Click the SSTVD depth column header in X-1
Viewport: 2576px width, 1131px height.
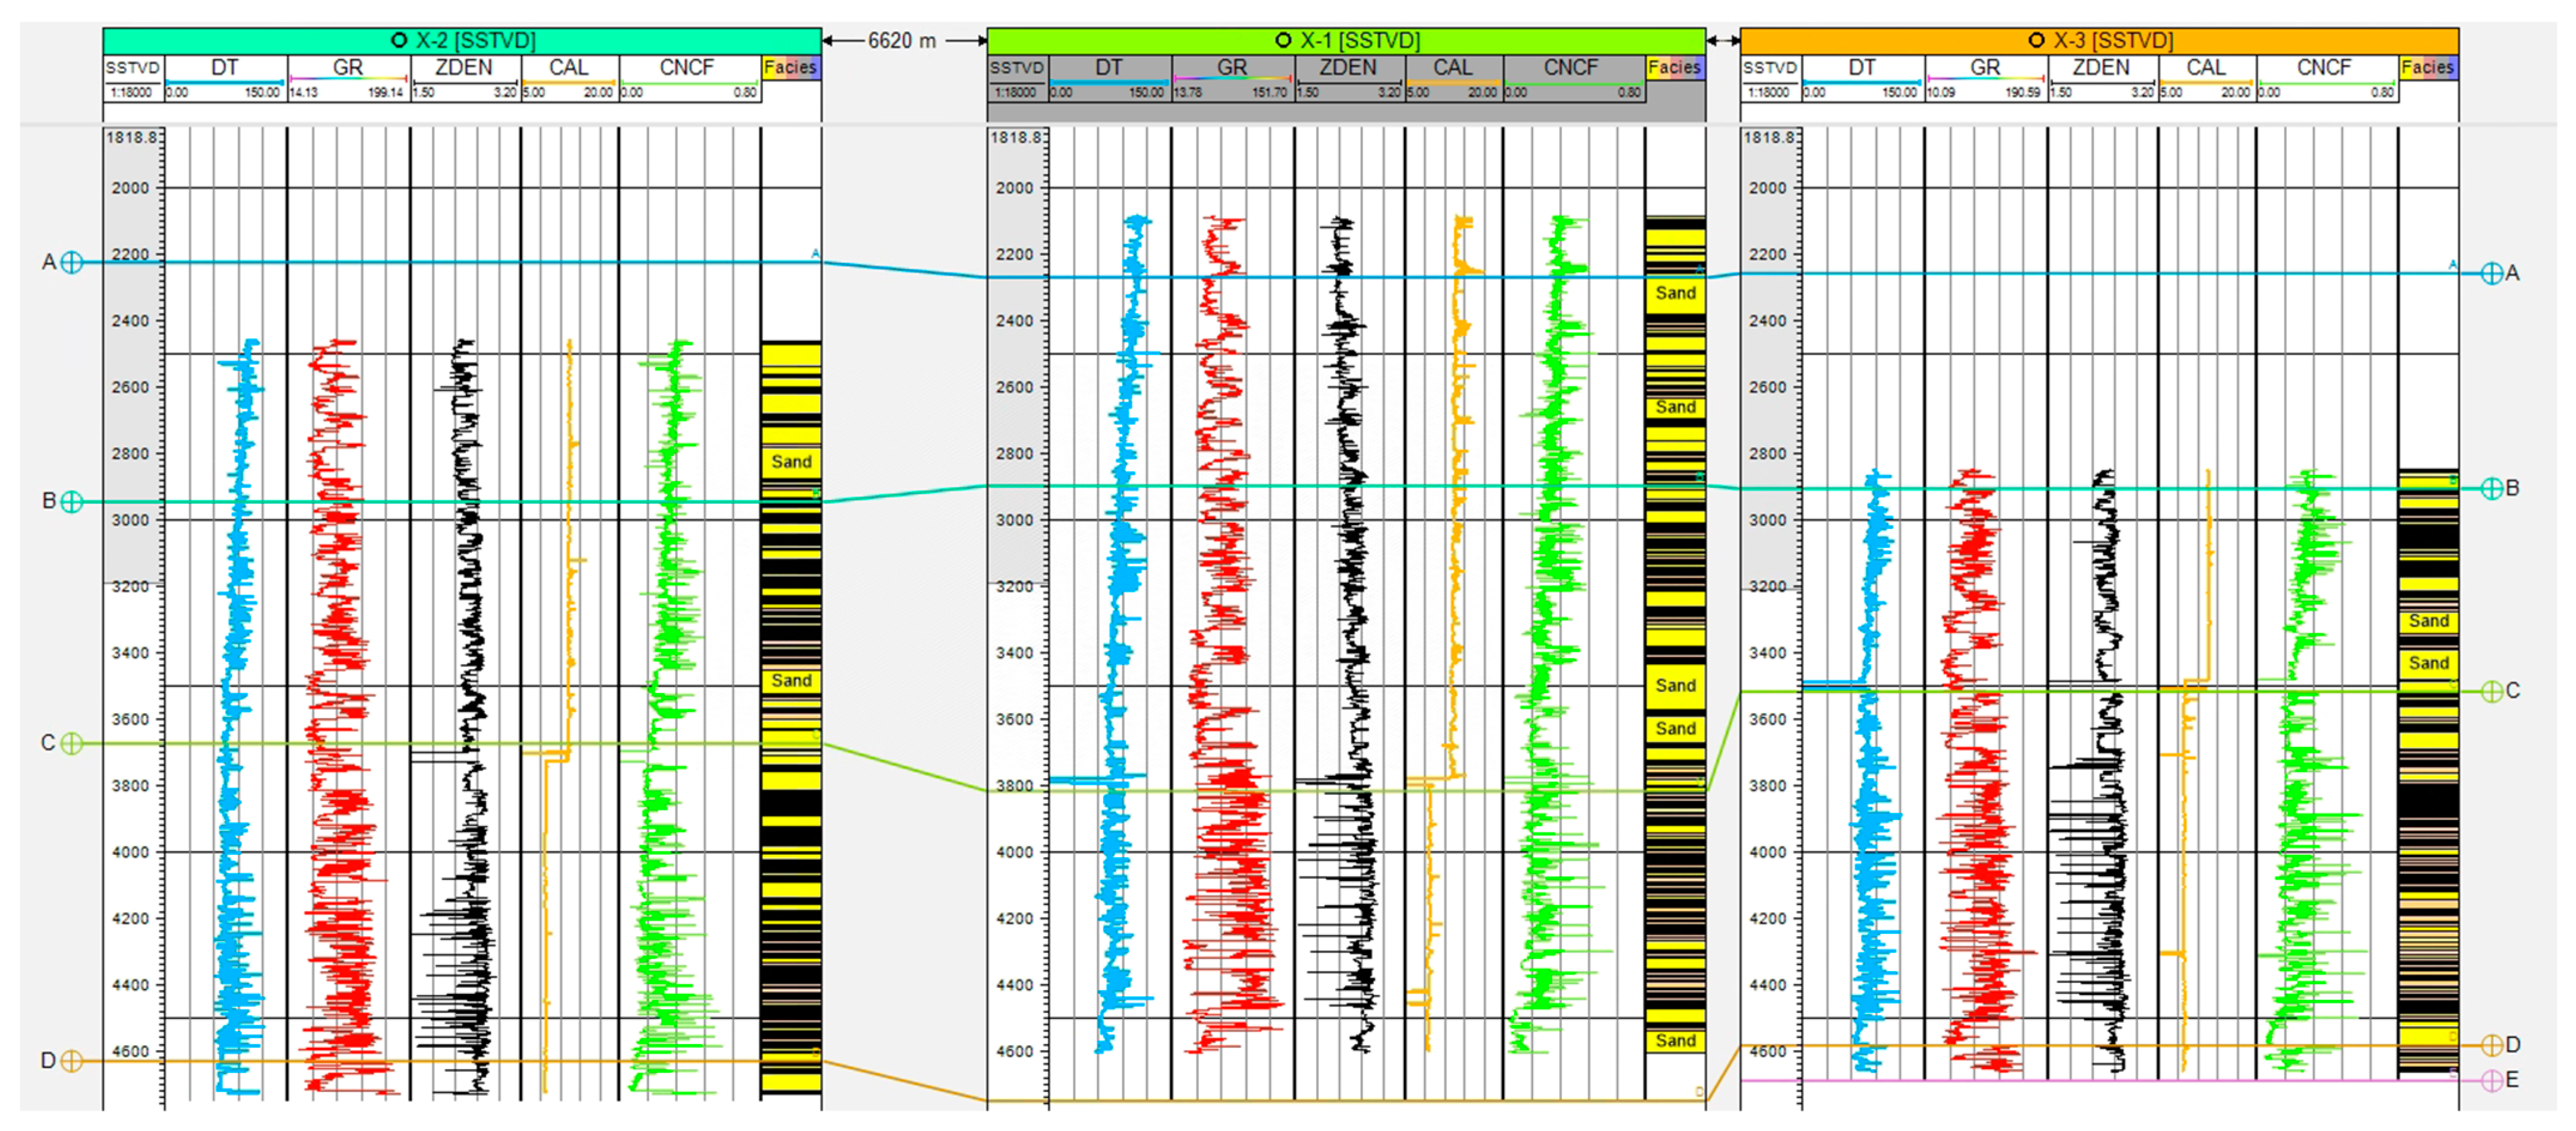click(x=1017, y=68)
